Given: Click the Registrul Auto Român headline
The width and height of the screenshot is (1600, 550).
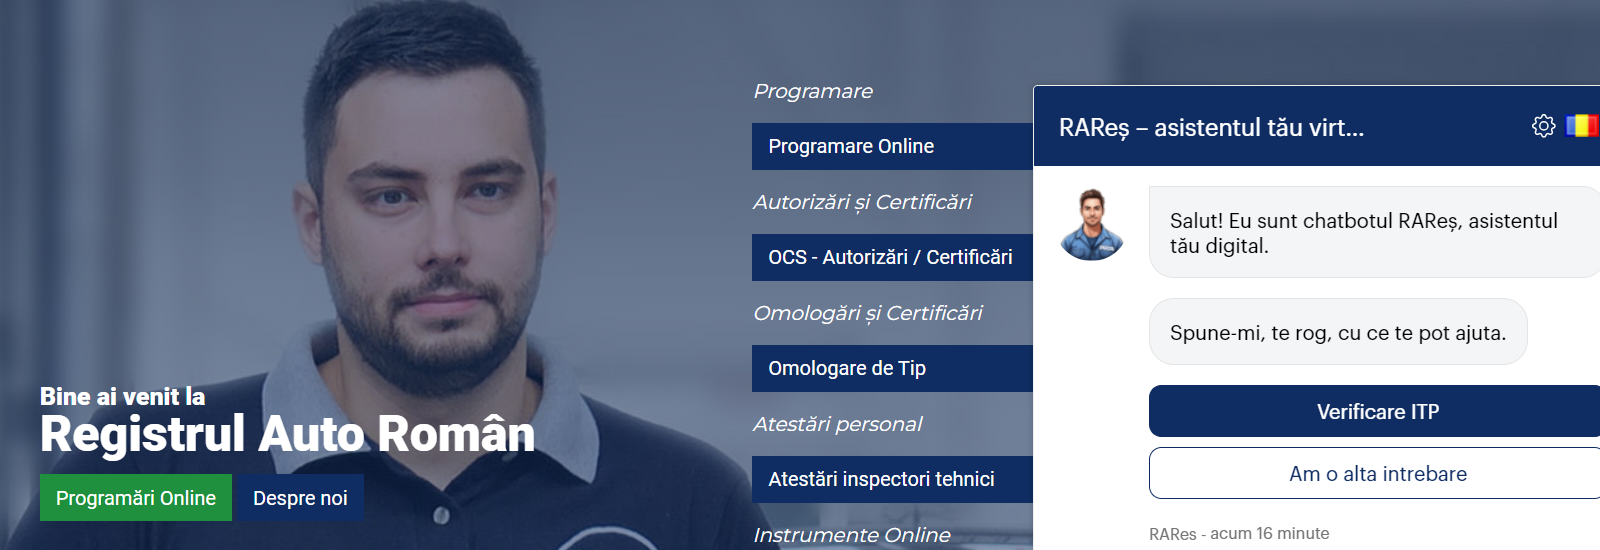Looking at the screenshot, I should pos(287,435).
